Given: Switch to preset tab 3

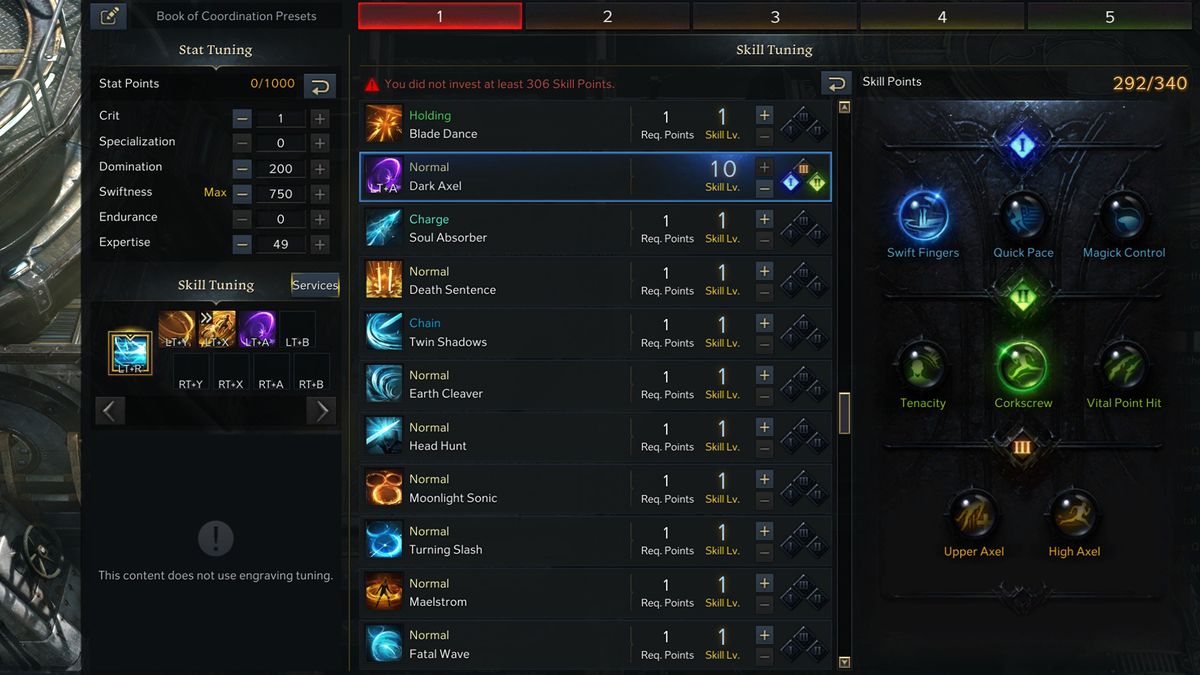Looking at the screenshot, I should pyautogui.click(x=775, y=16).
